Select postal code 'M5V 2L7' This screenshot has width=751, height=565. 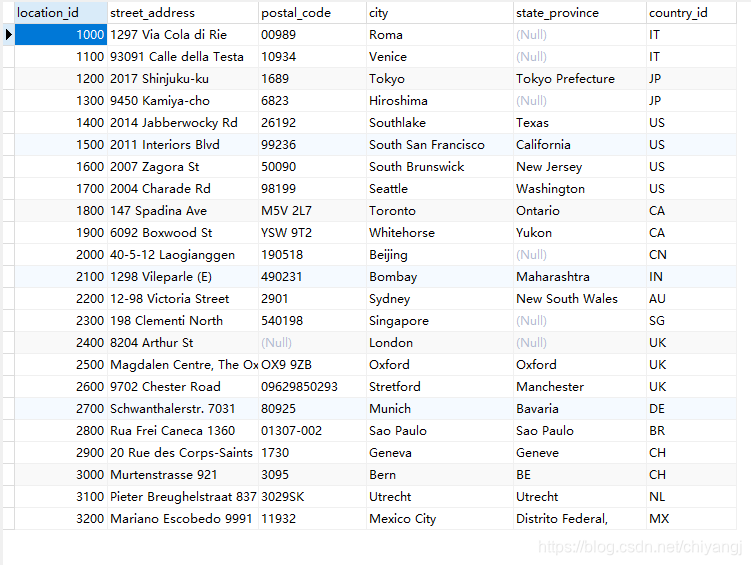pyautogui.click(x=312, y=211)
